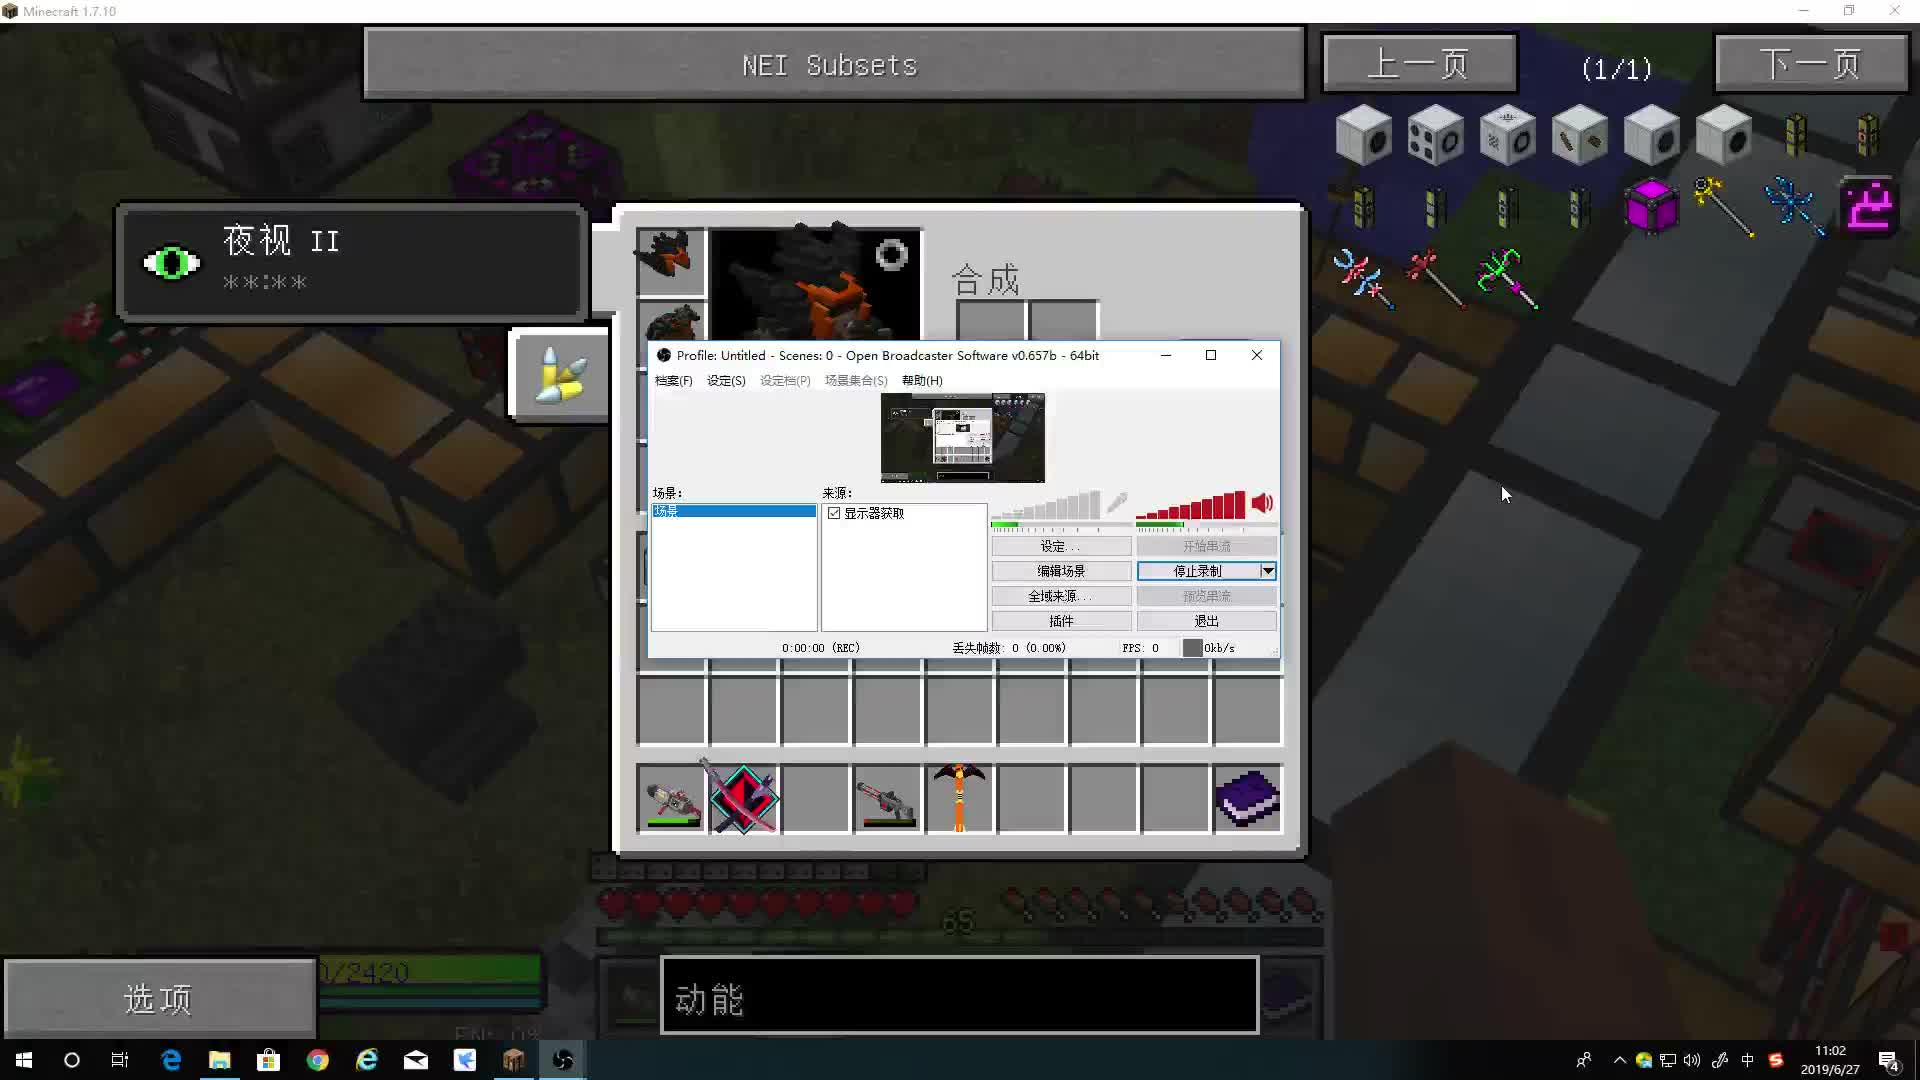Open the yellow bullets inventory tab
This screenshot has height=1080, width=1920.
click(559, 376)
